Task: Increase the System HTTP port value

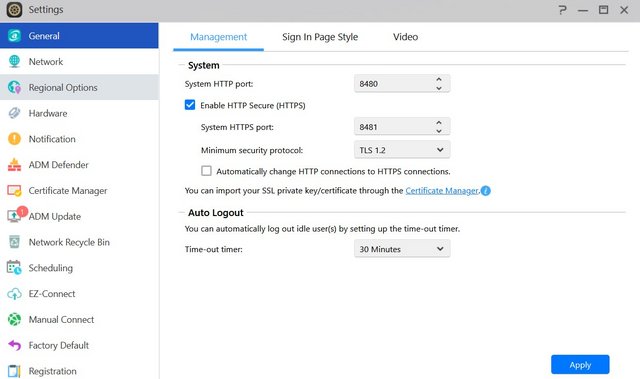Action: click(439, 80)
